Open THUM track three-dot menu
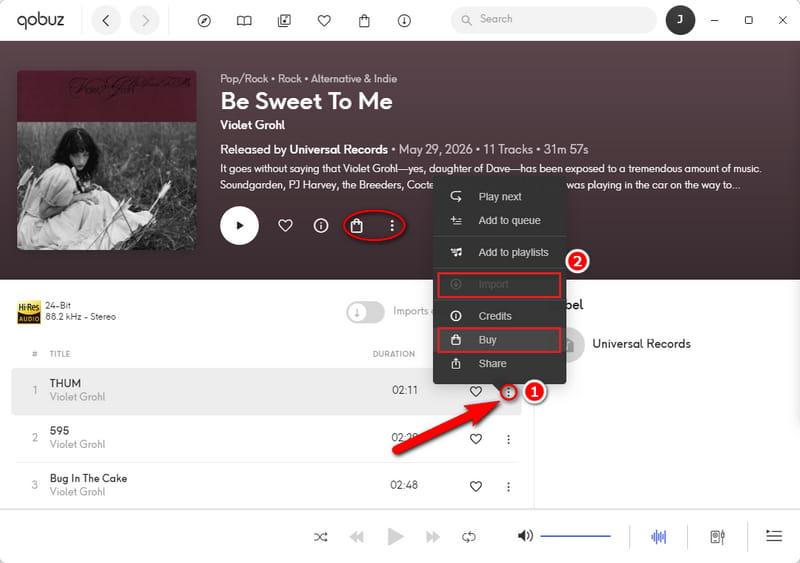800x563 pixels. click(x=508, y=392)
